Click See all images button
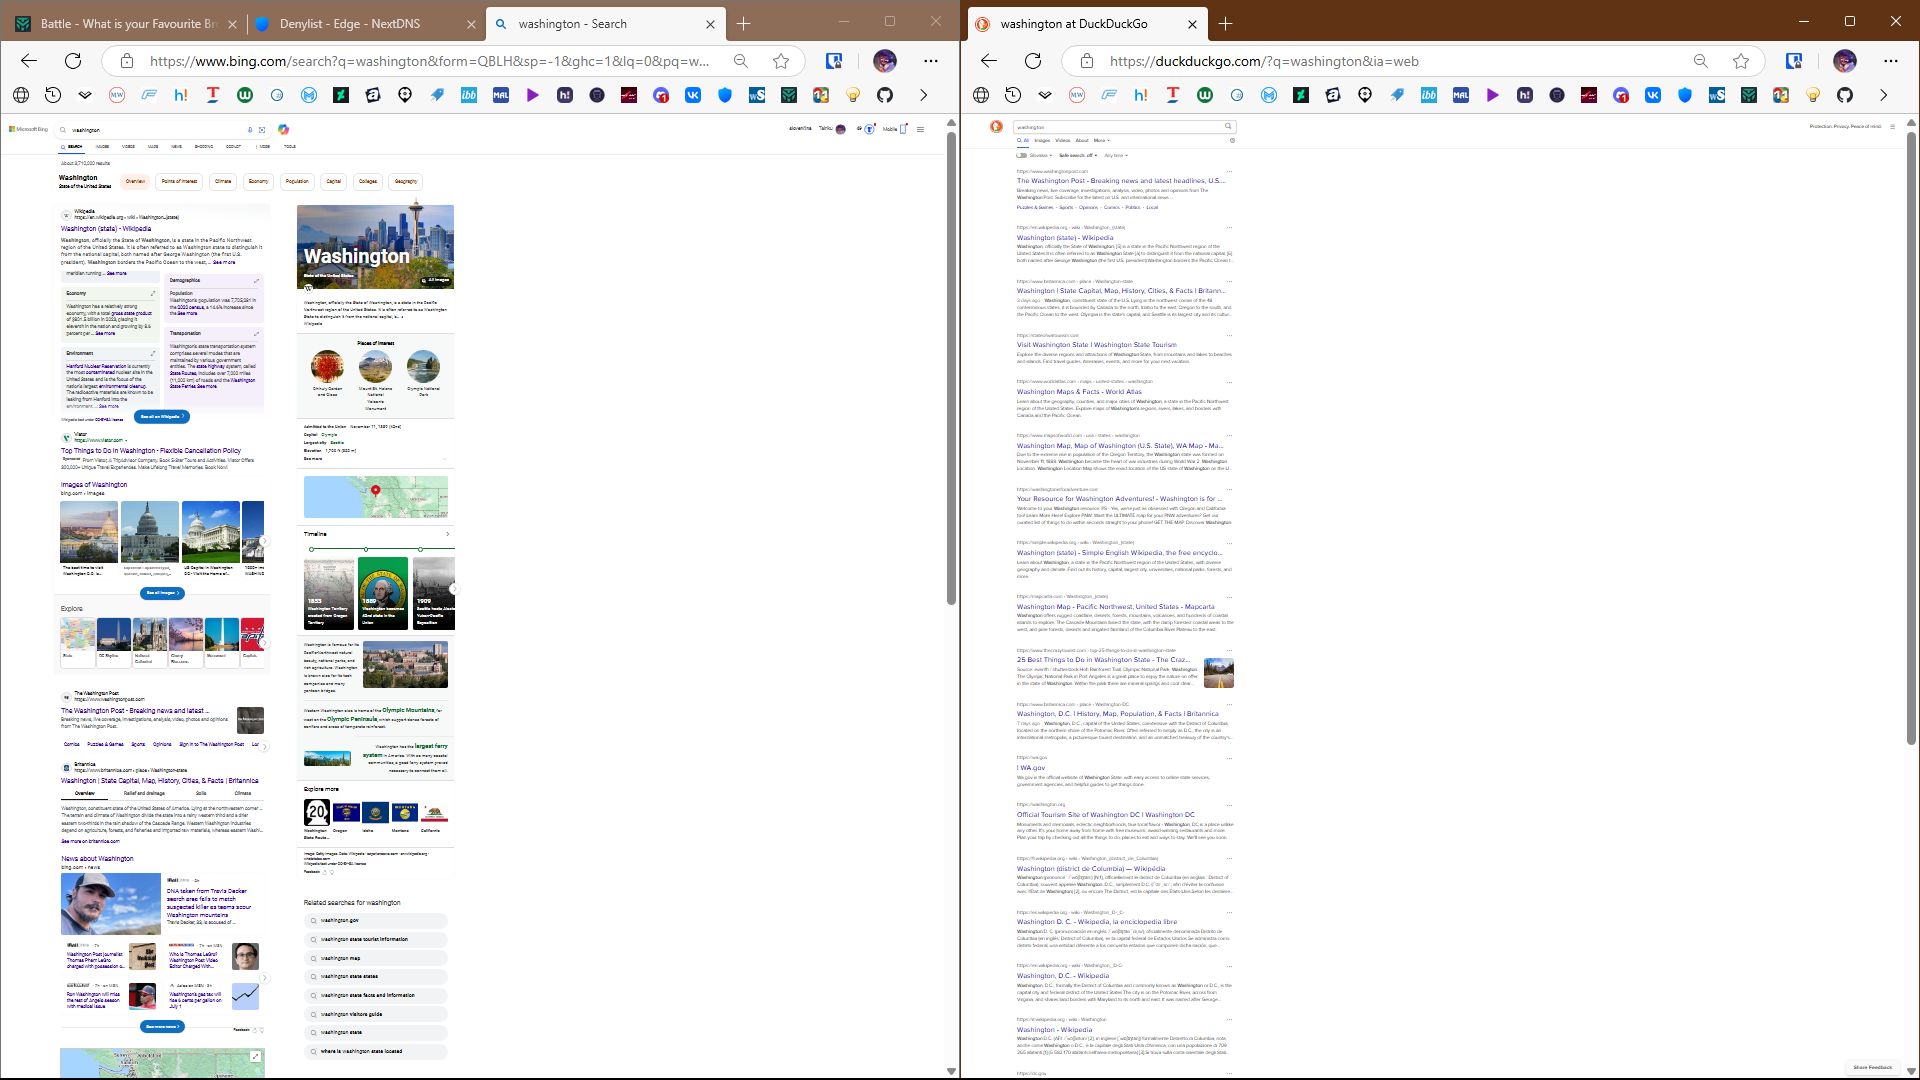1920x1080 pixels. (x=163, y=593)
